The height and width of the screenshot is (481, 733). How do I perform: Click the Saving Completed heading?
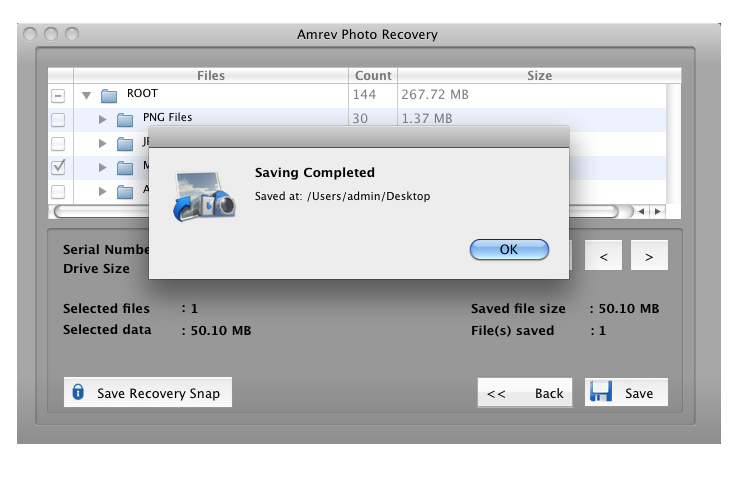coord(315,172)
